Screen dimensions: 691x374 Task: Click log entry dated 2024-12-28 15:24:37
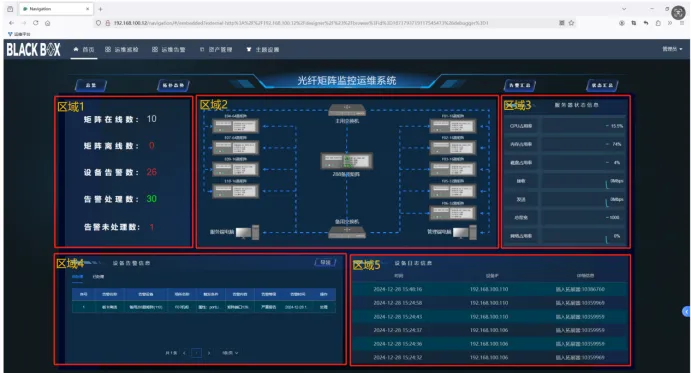pyautogui.click(x=490, y=330)
